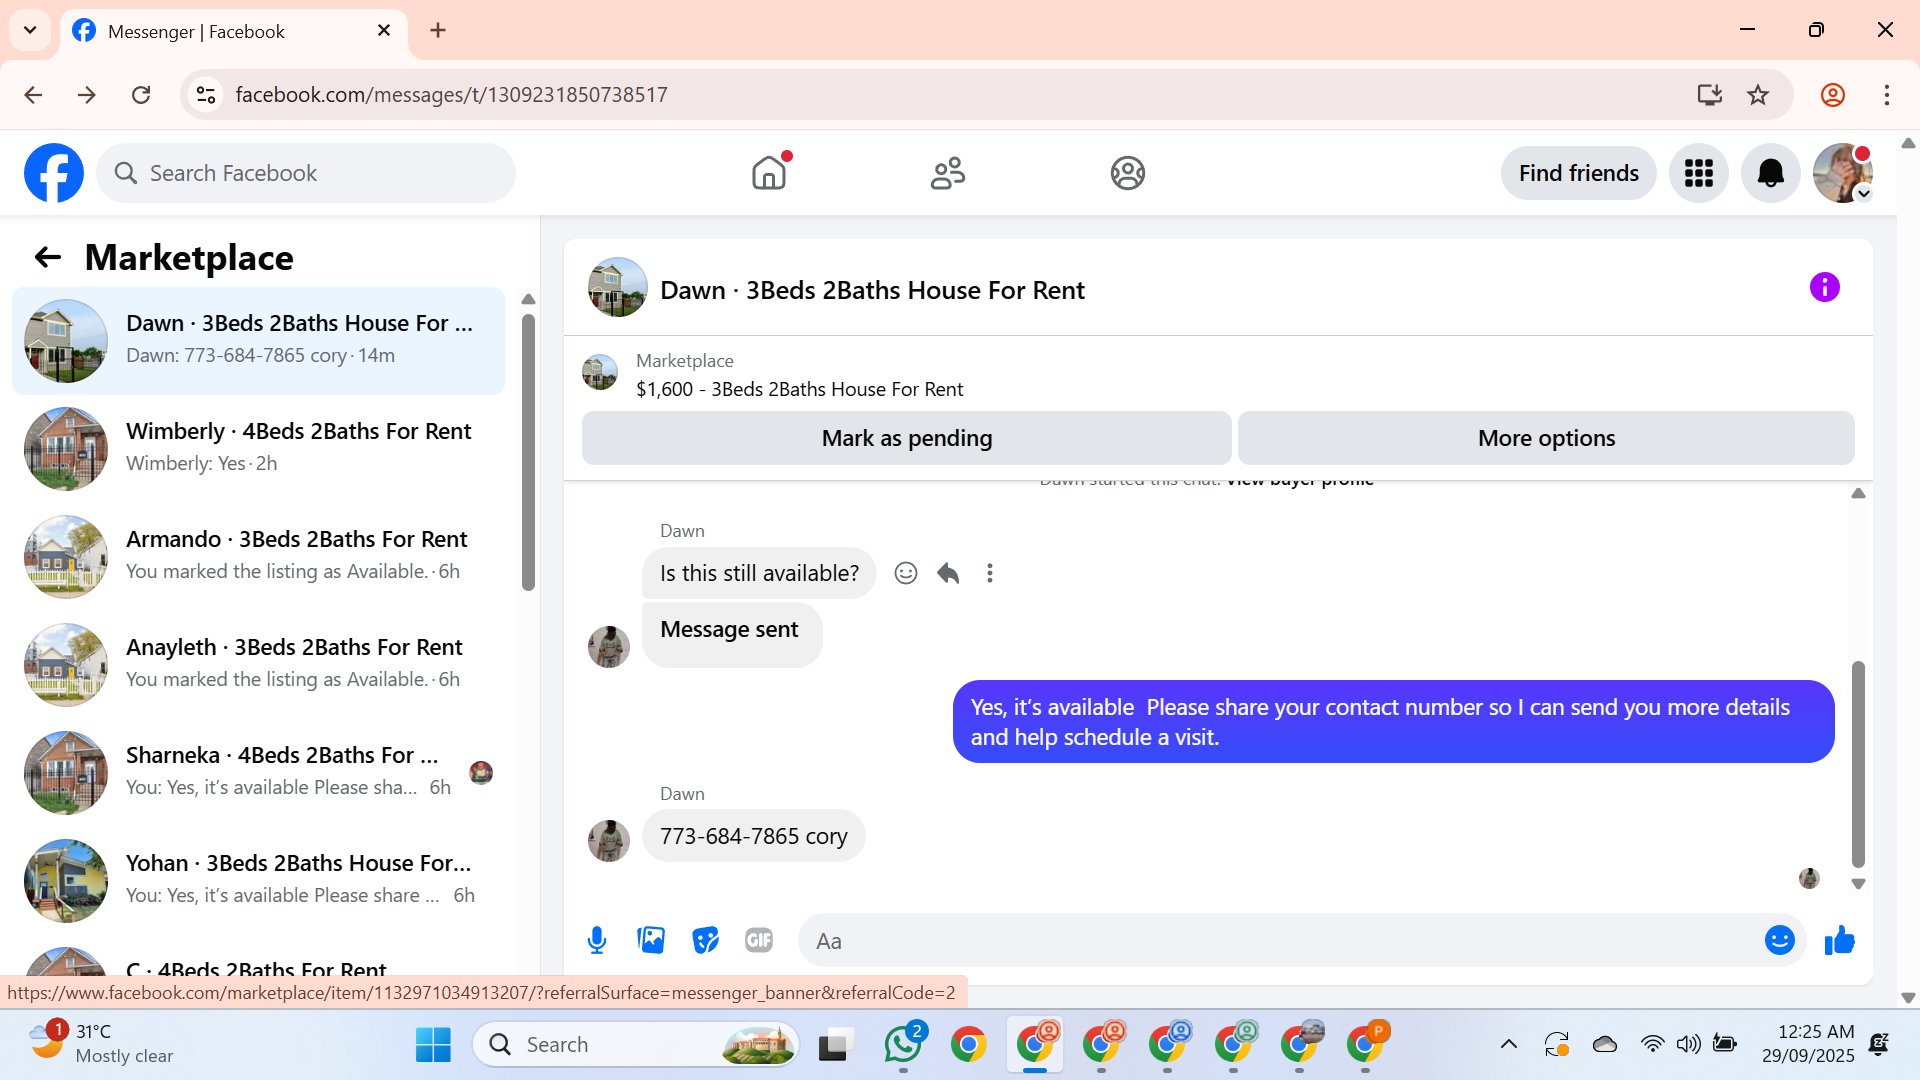Open WhatsApp from the taskbar
Viewport: 1920px width, 1080px height.
pos(903,1045)
